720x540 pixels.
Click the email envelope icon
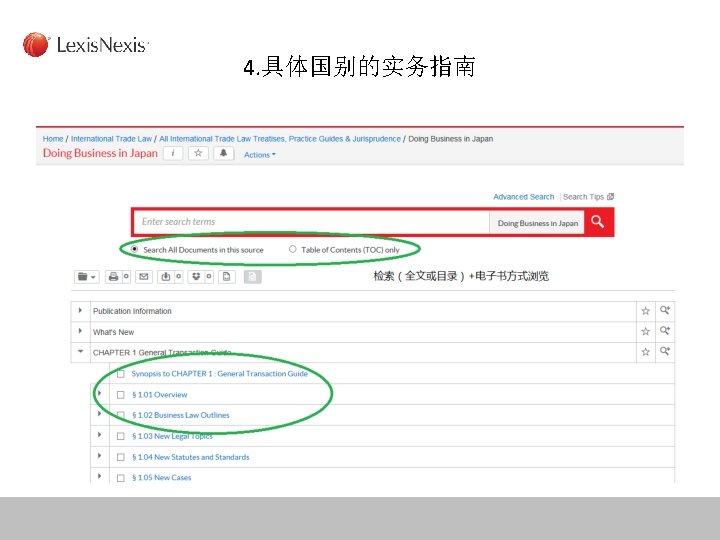pyautogui.click(x=144, y=276)
